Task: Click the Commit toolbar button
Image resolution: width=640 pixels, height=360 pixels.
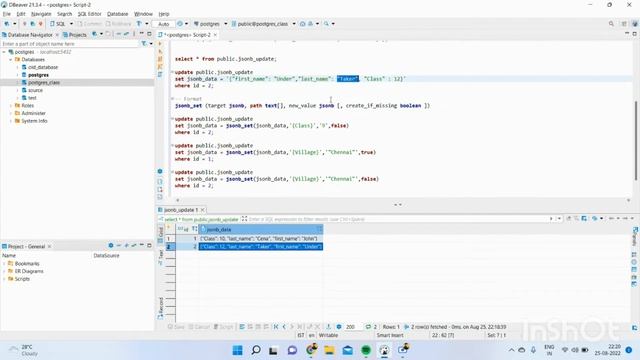Action: [x=89, y=24]
